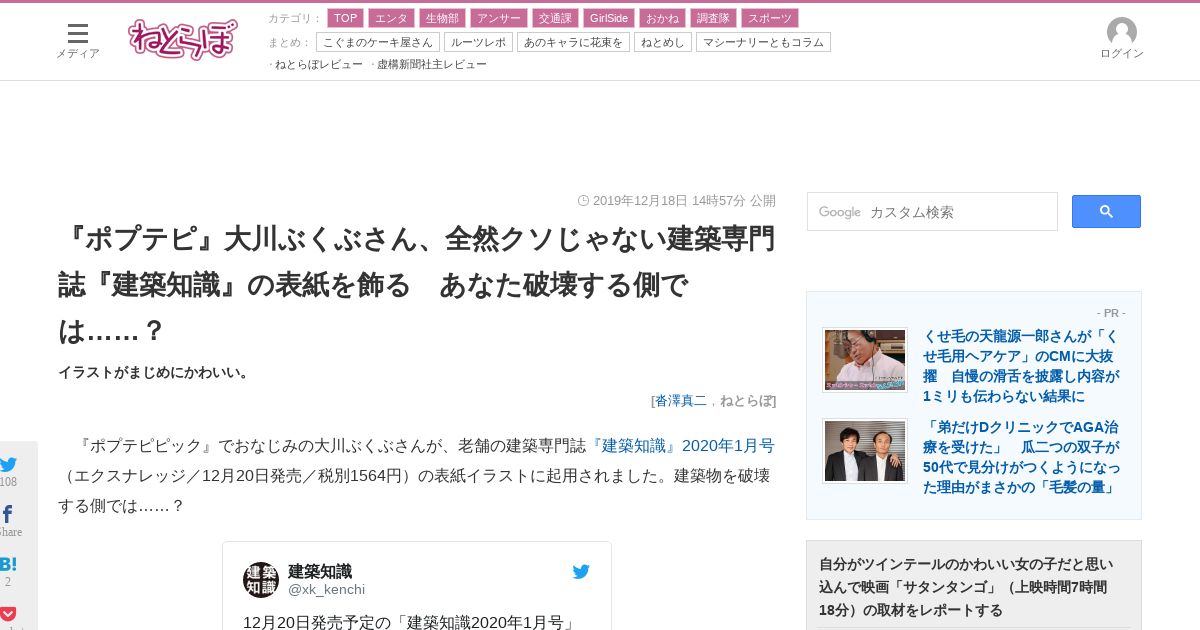
Task: Open the メディア hamburger menu
Action: [x=78, y=40]
